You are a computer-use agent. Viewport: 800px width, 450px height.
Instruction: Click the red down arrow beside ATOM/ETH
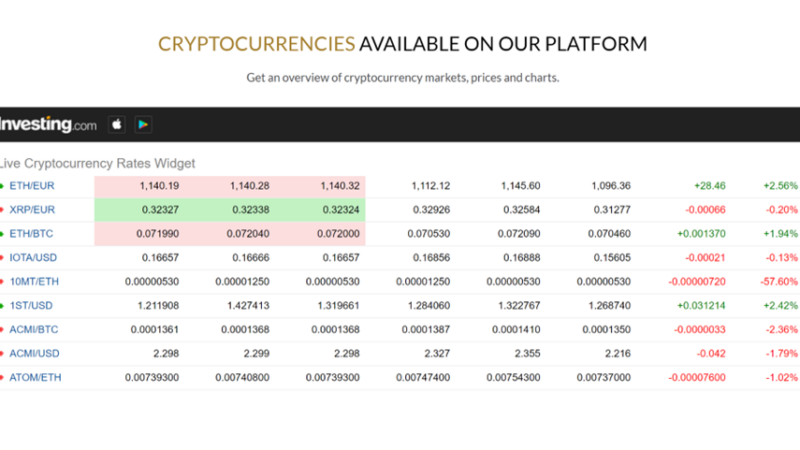(2, 378)
